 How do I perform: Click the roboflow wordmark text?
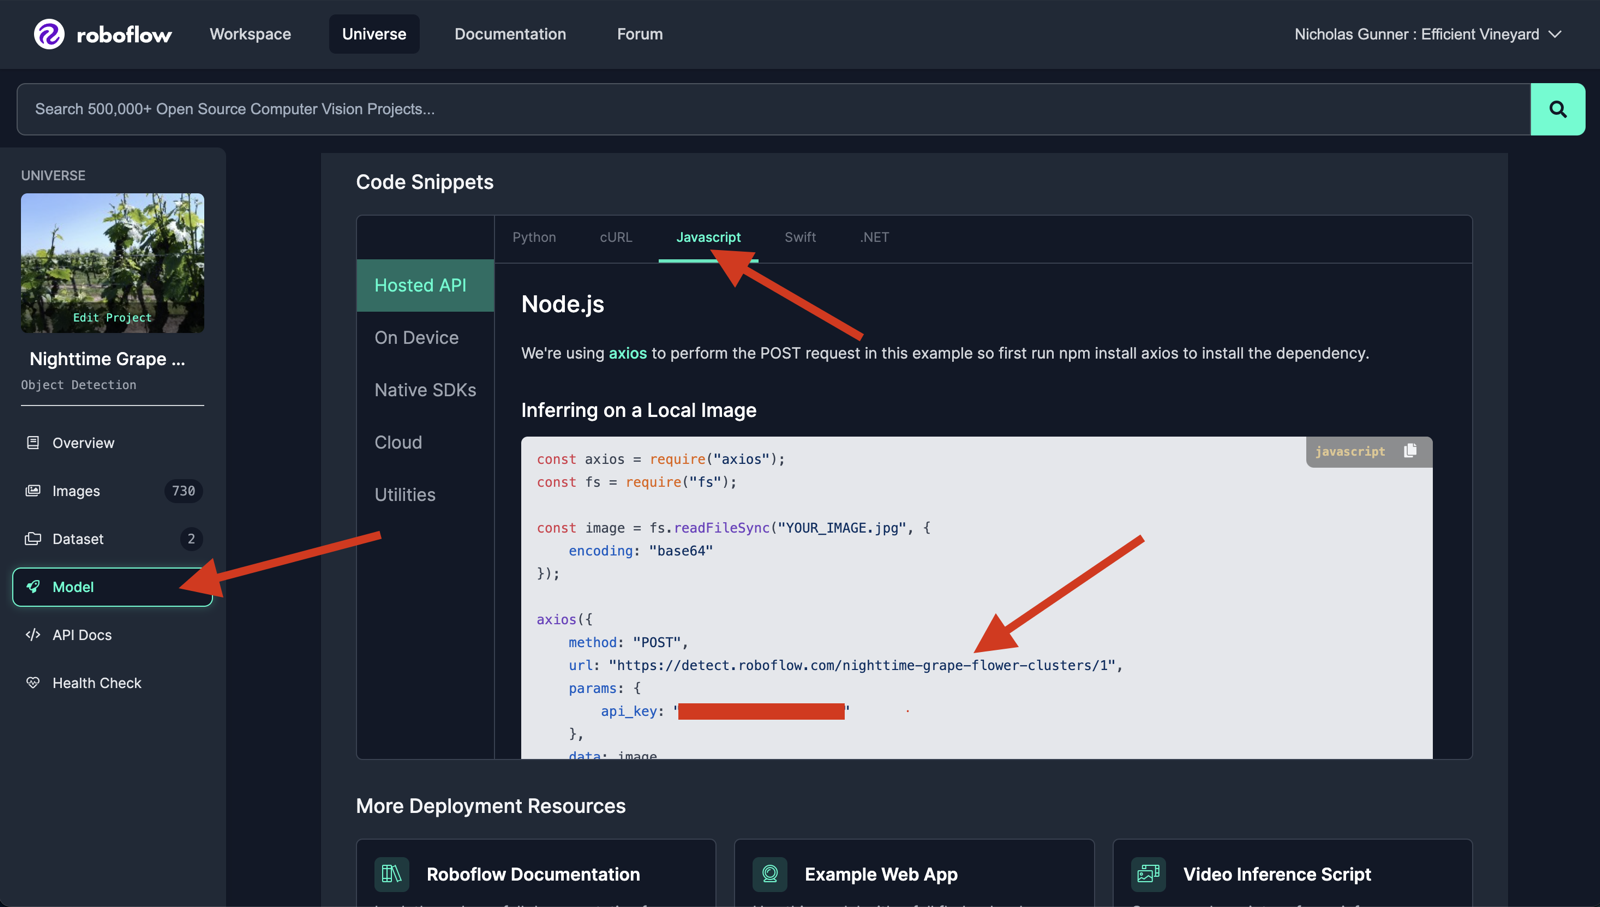pyautogui.click(x=124, y=35)
